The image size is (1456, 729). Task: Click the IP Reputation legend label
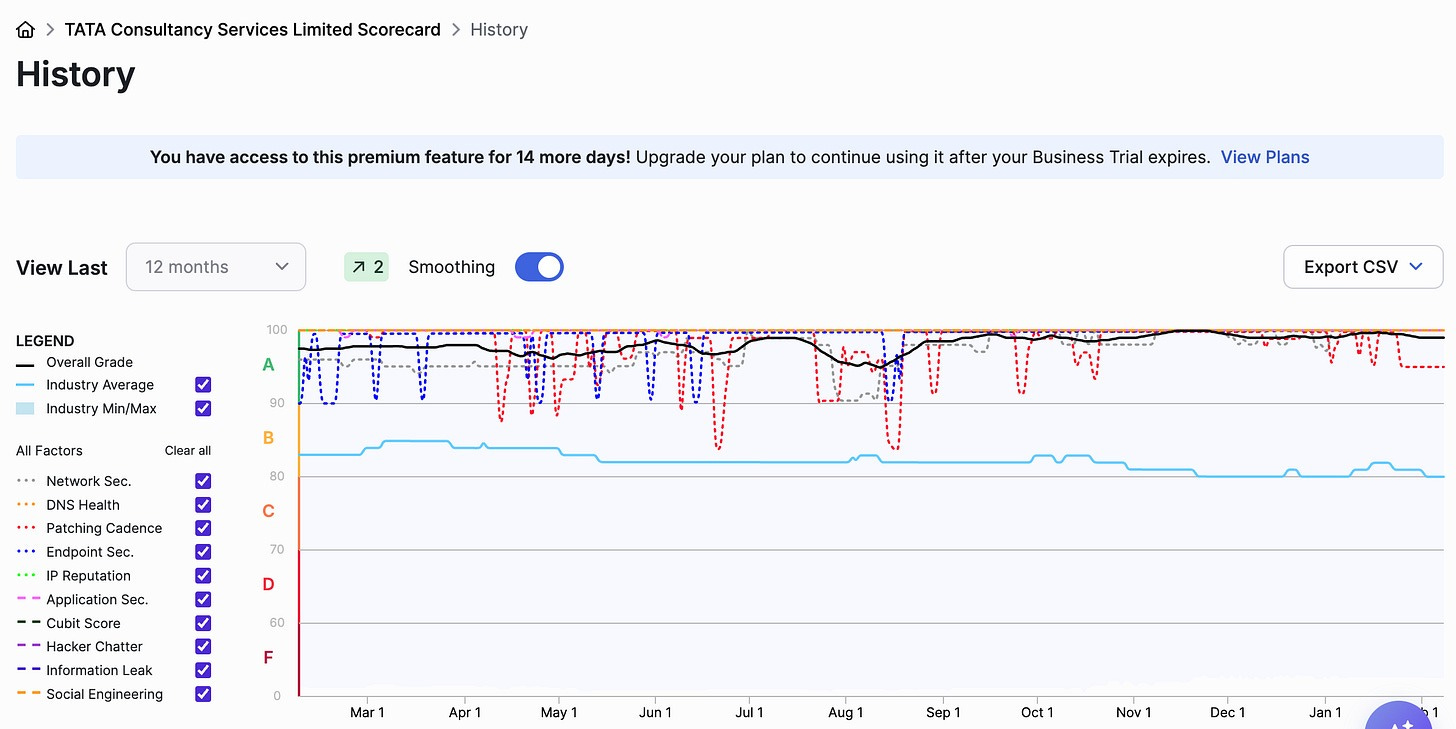pos(88,576)
